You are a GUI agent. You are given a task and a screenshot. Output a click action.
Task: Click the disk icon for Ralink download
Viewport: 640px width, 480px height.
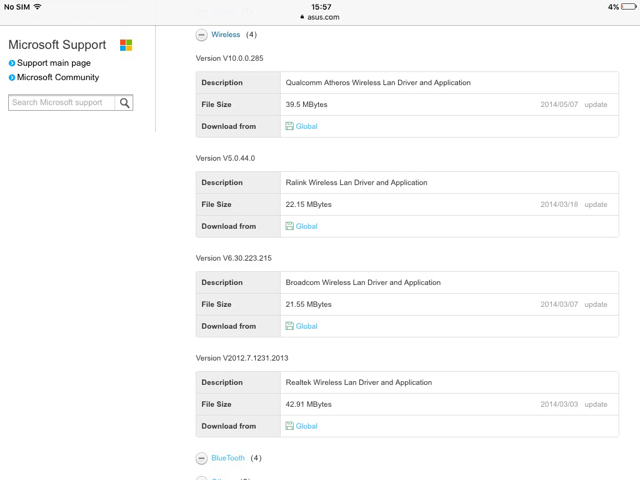click(x=289, y=226)
